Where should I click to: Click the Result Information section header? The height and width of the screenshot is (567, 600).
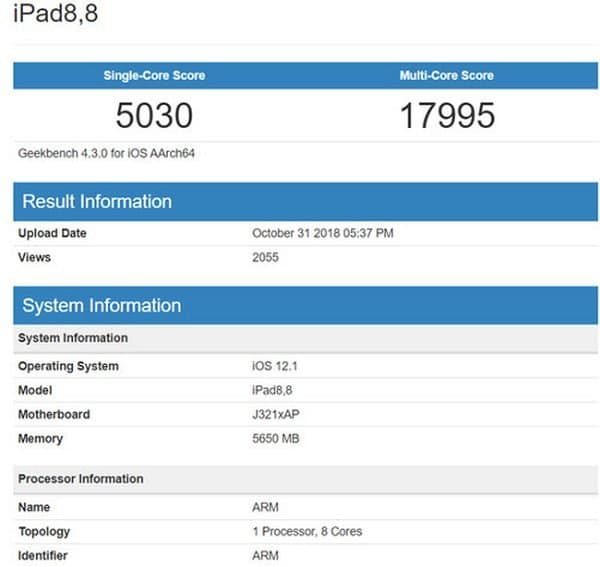305,202
